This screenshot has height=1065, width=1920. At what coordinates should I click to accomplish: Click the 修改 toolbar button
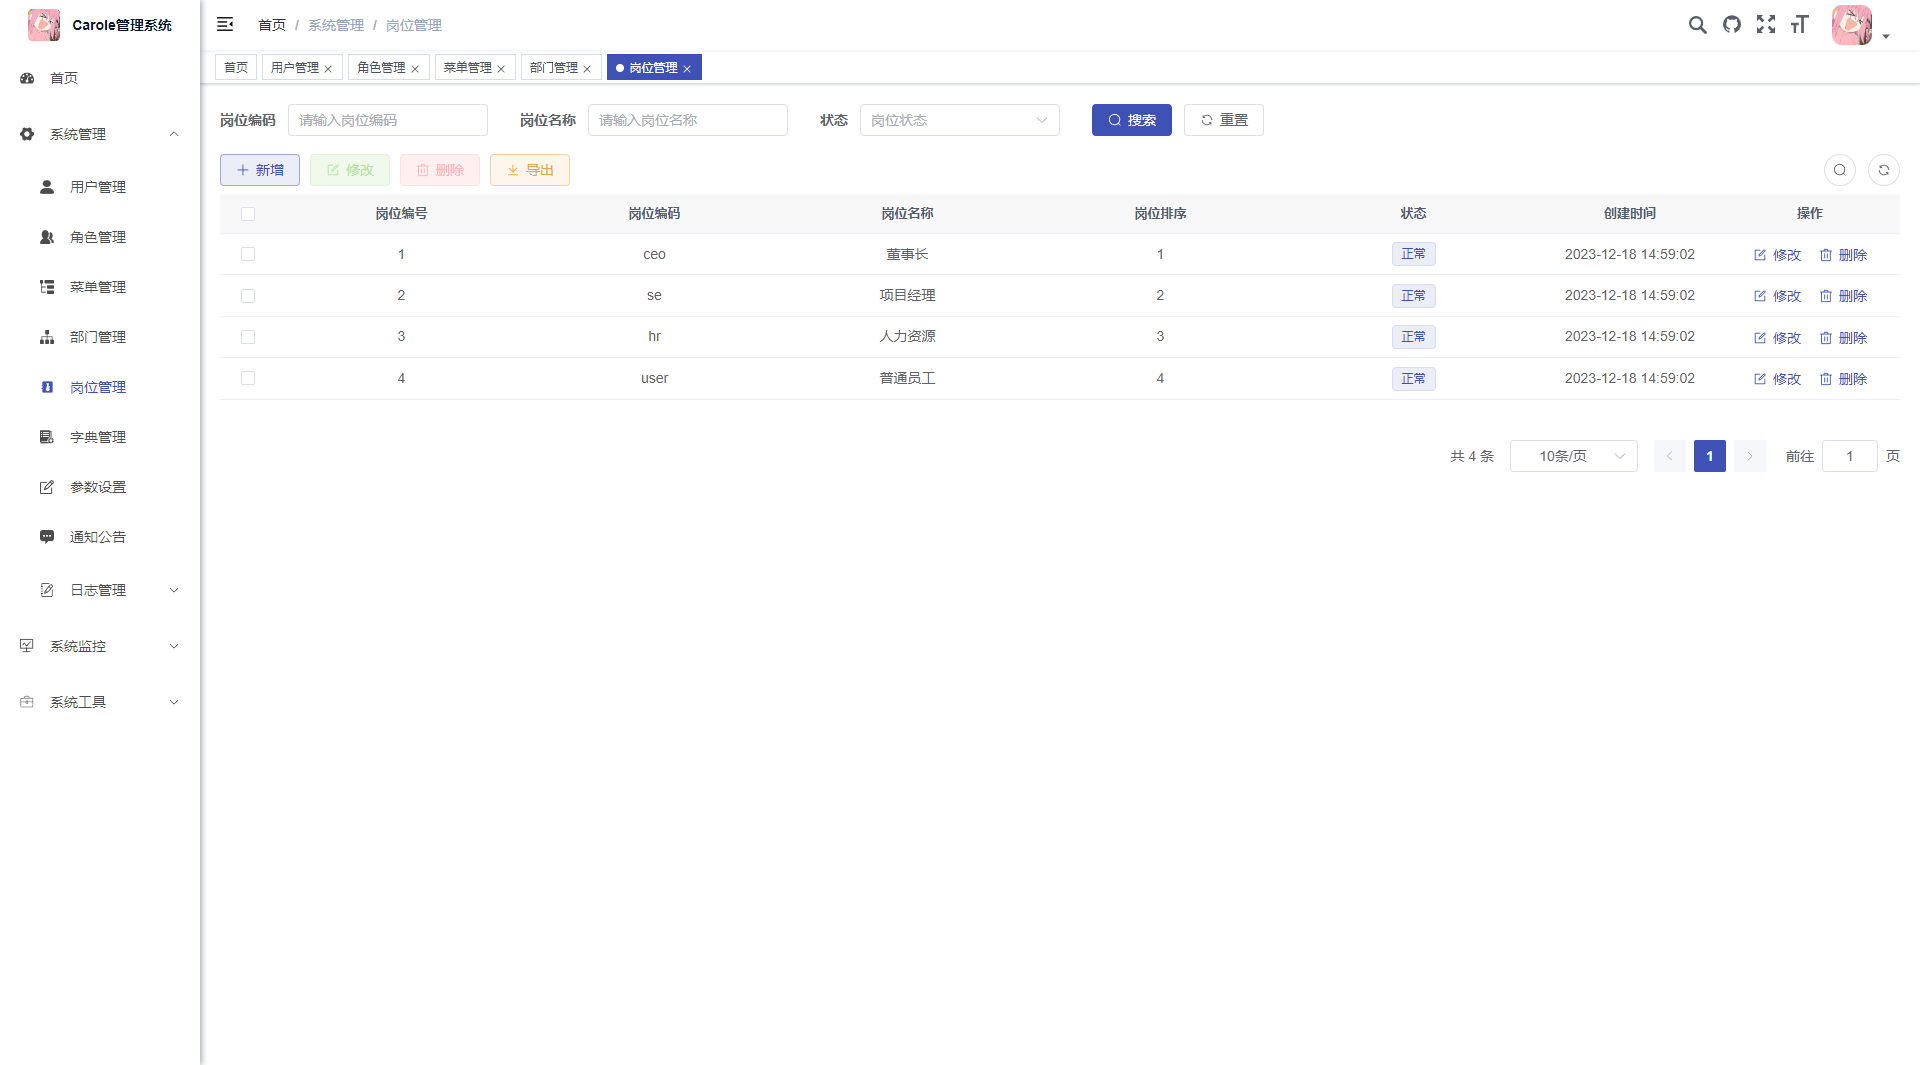pyautogui.click(x=350, y=170)
